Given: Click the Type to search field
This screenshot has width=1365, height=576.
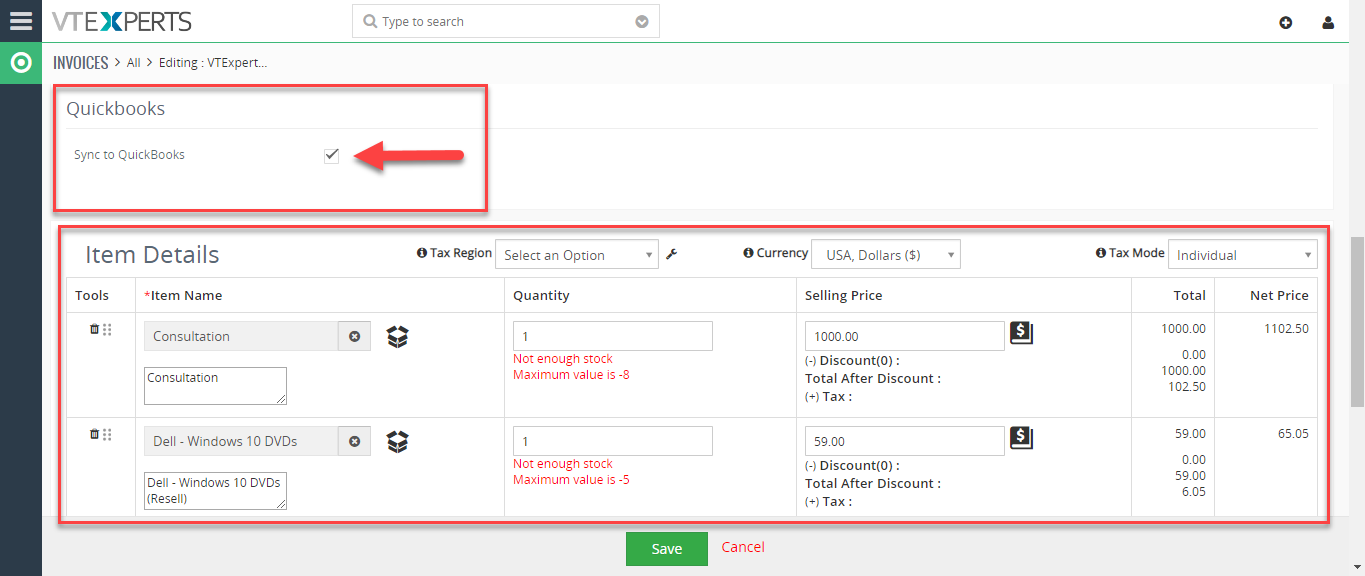Looking at the screenshot, I should tap(506, 21).
